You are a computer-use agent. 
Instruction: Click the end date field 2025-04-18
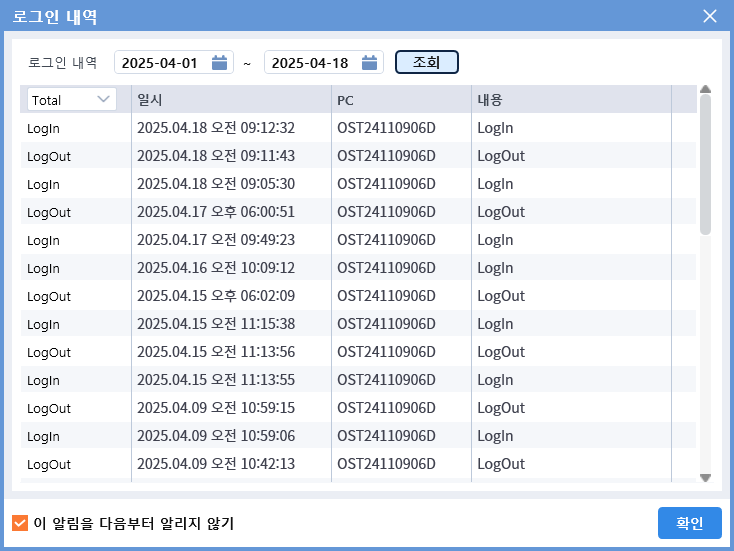(x=310, y=63)
